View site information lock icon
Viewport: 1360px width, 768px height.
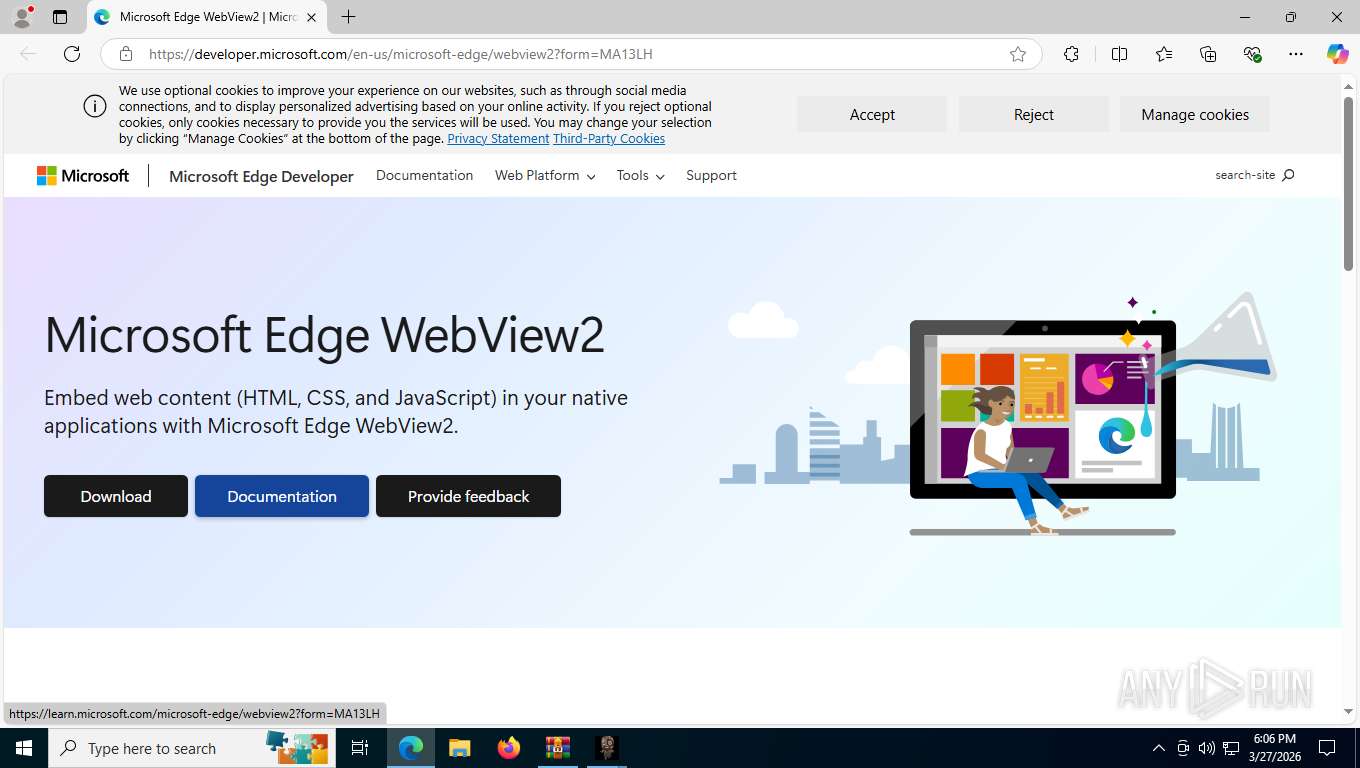(x=126, y=54)
